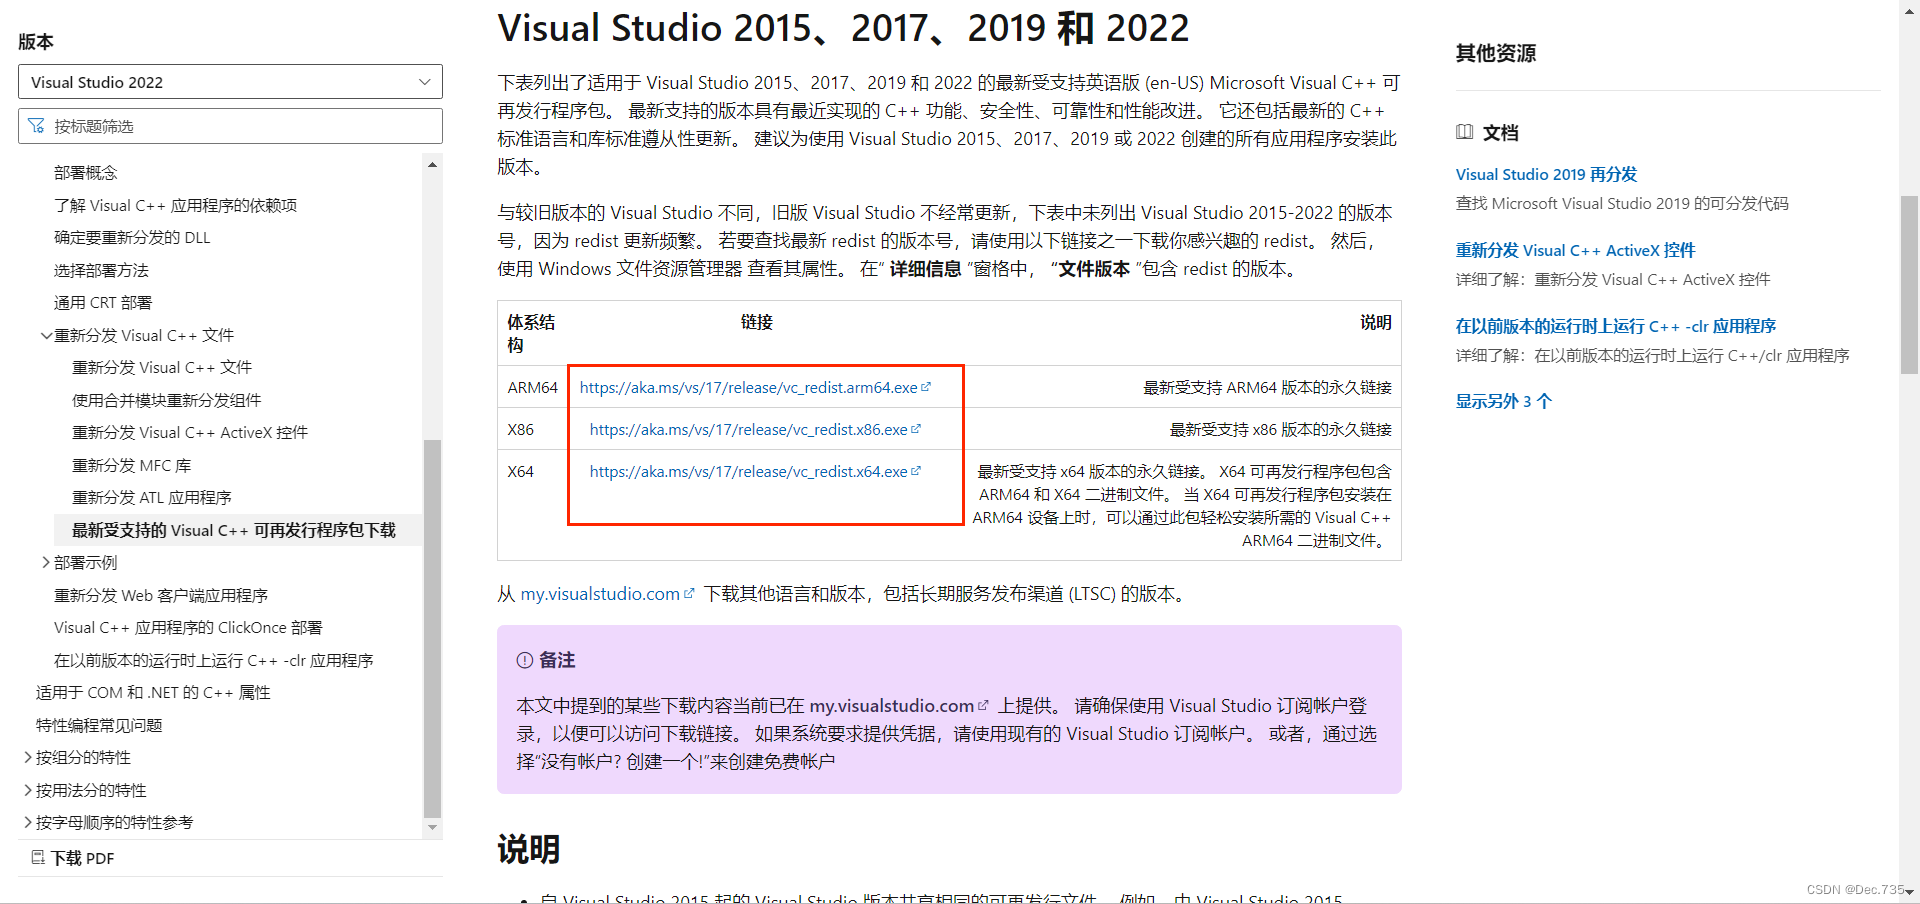Select 通用 CRT 部署 in the sidebar
This screenshot has height=904, width=1920.
click(x=103, y=302)
